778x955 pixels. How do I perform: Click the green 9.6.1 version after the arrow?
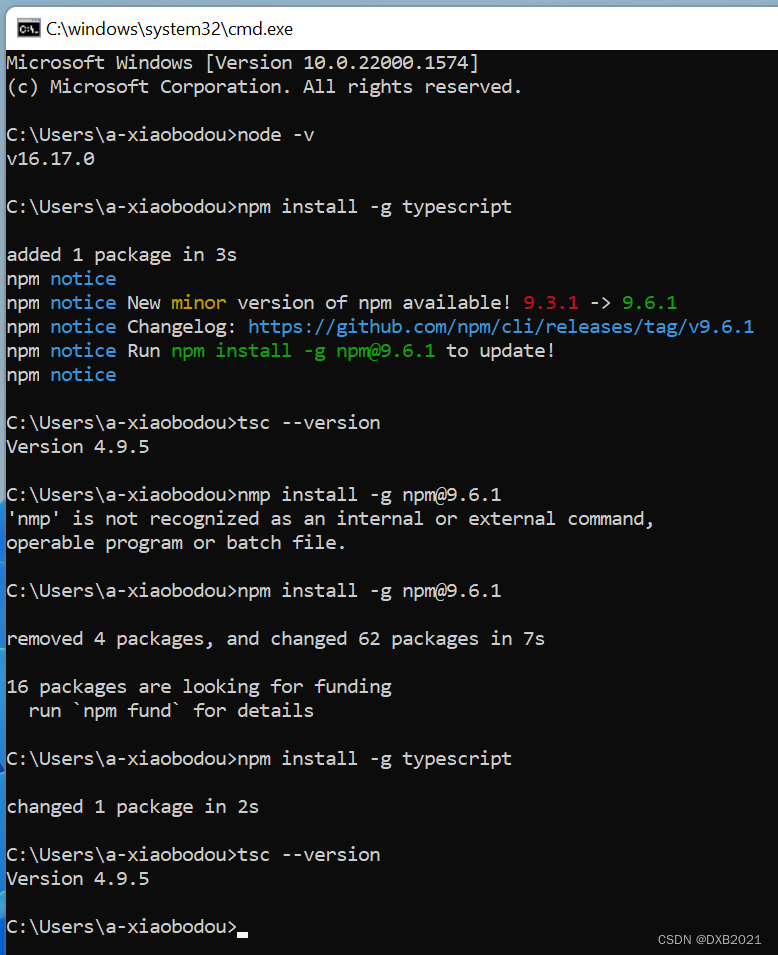pyautogui.click(x=649, y=303)
